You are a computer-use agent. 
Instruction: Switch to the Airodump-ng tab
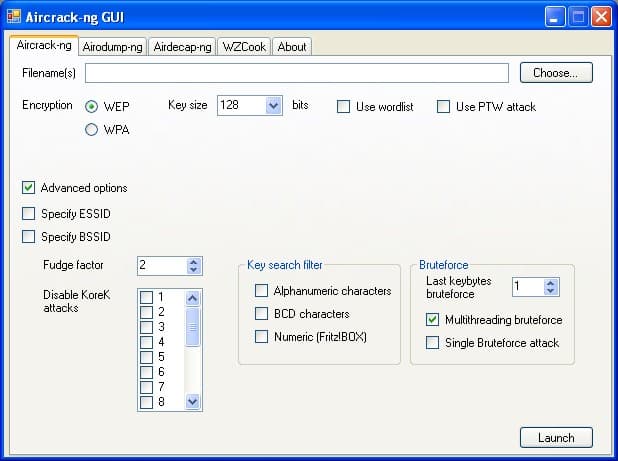click(x=112, y=47)
